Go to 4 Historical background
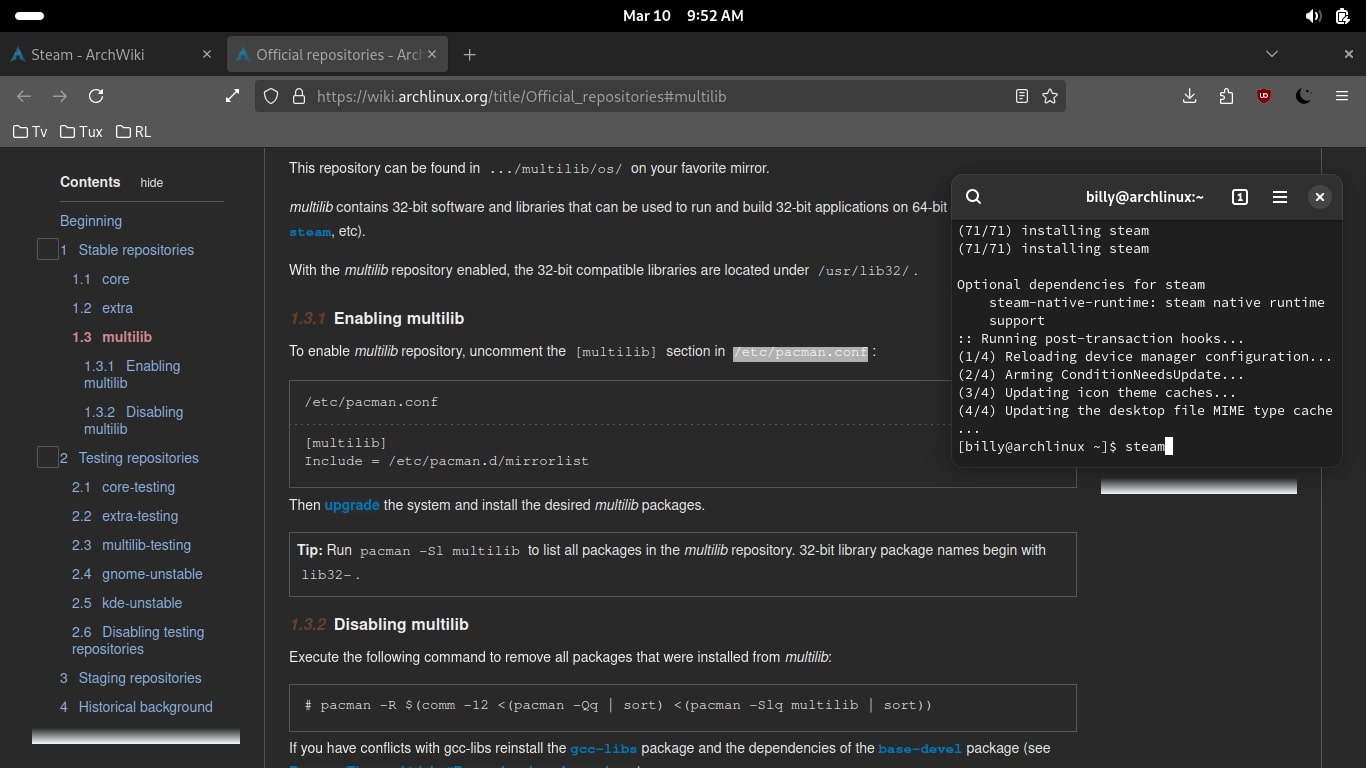The height and width of the screenshot is (768, 1366). (136, 707)
